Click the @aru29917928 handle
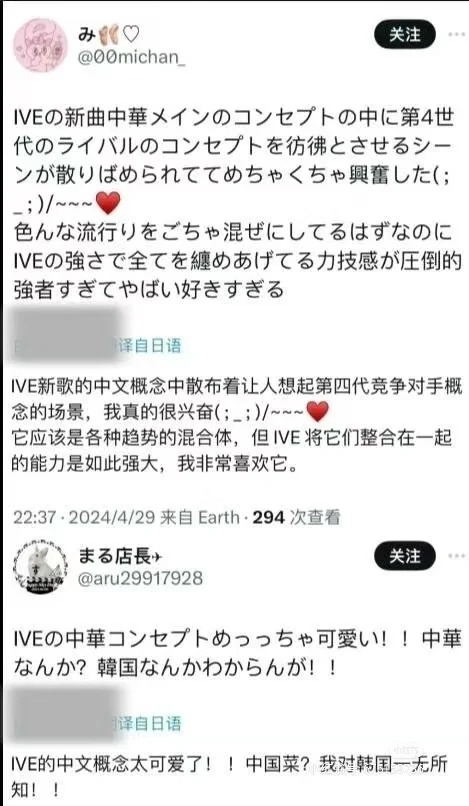 click(140, 578)
